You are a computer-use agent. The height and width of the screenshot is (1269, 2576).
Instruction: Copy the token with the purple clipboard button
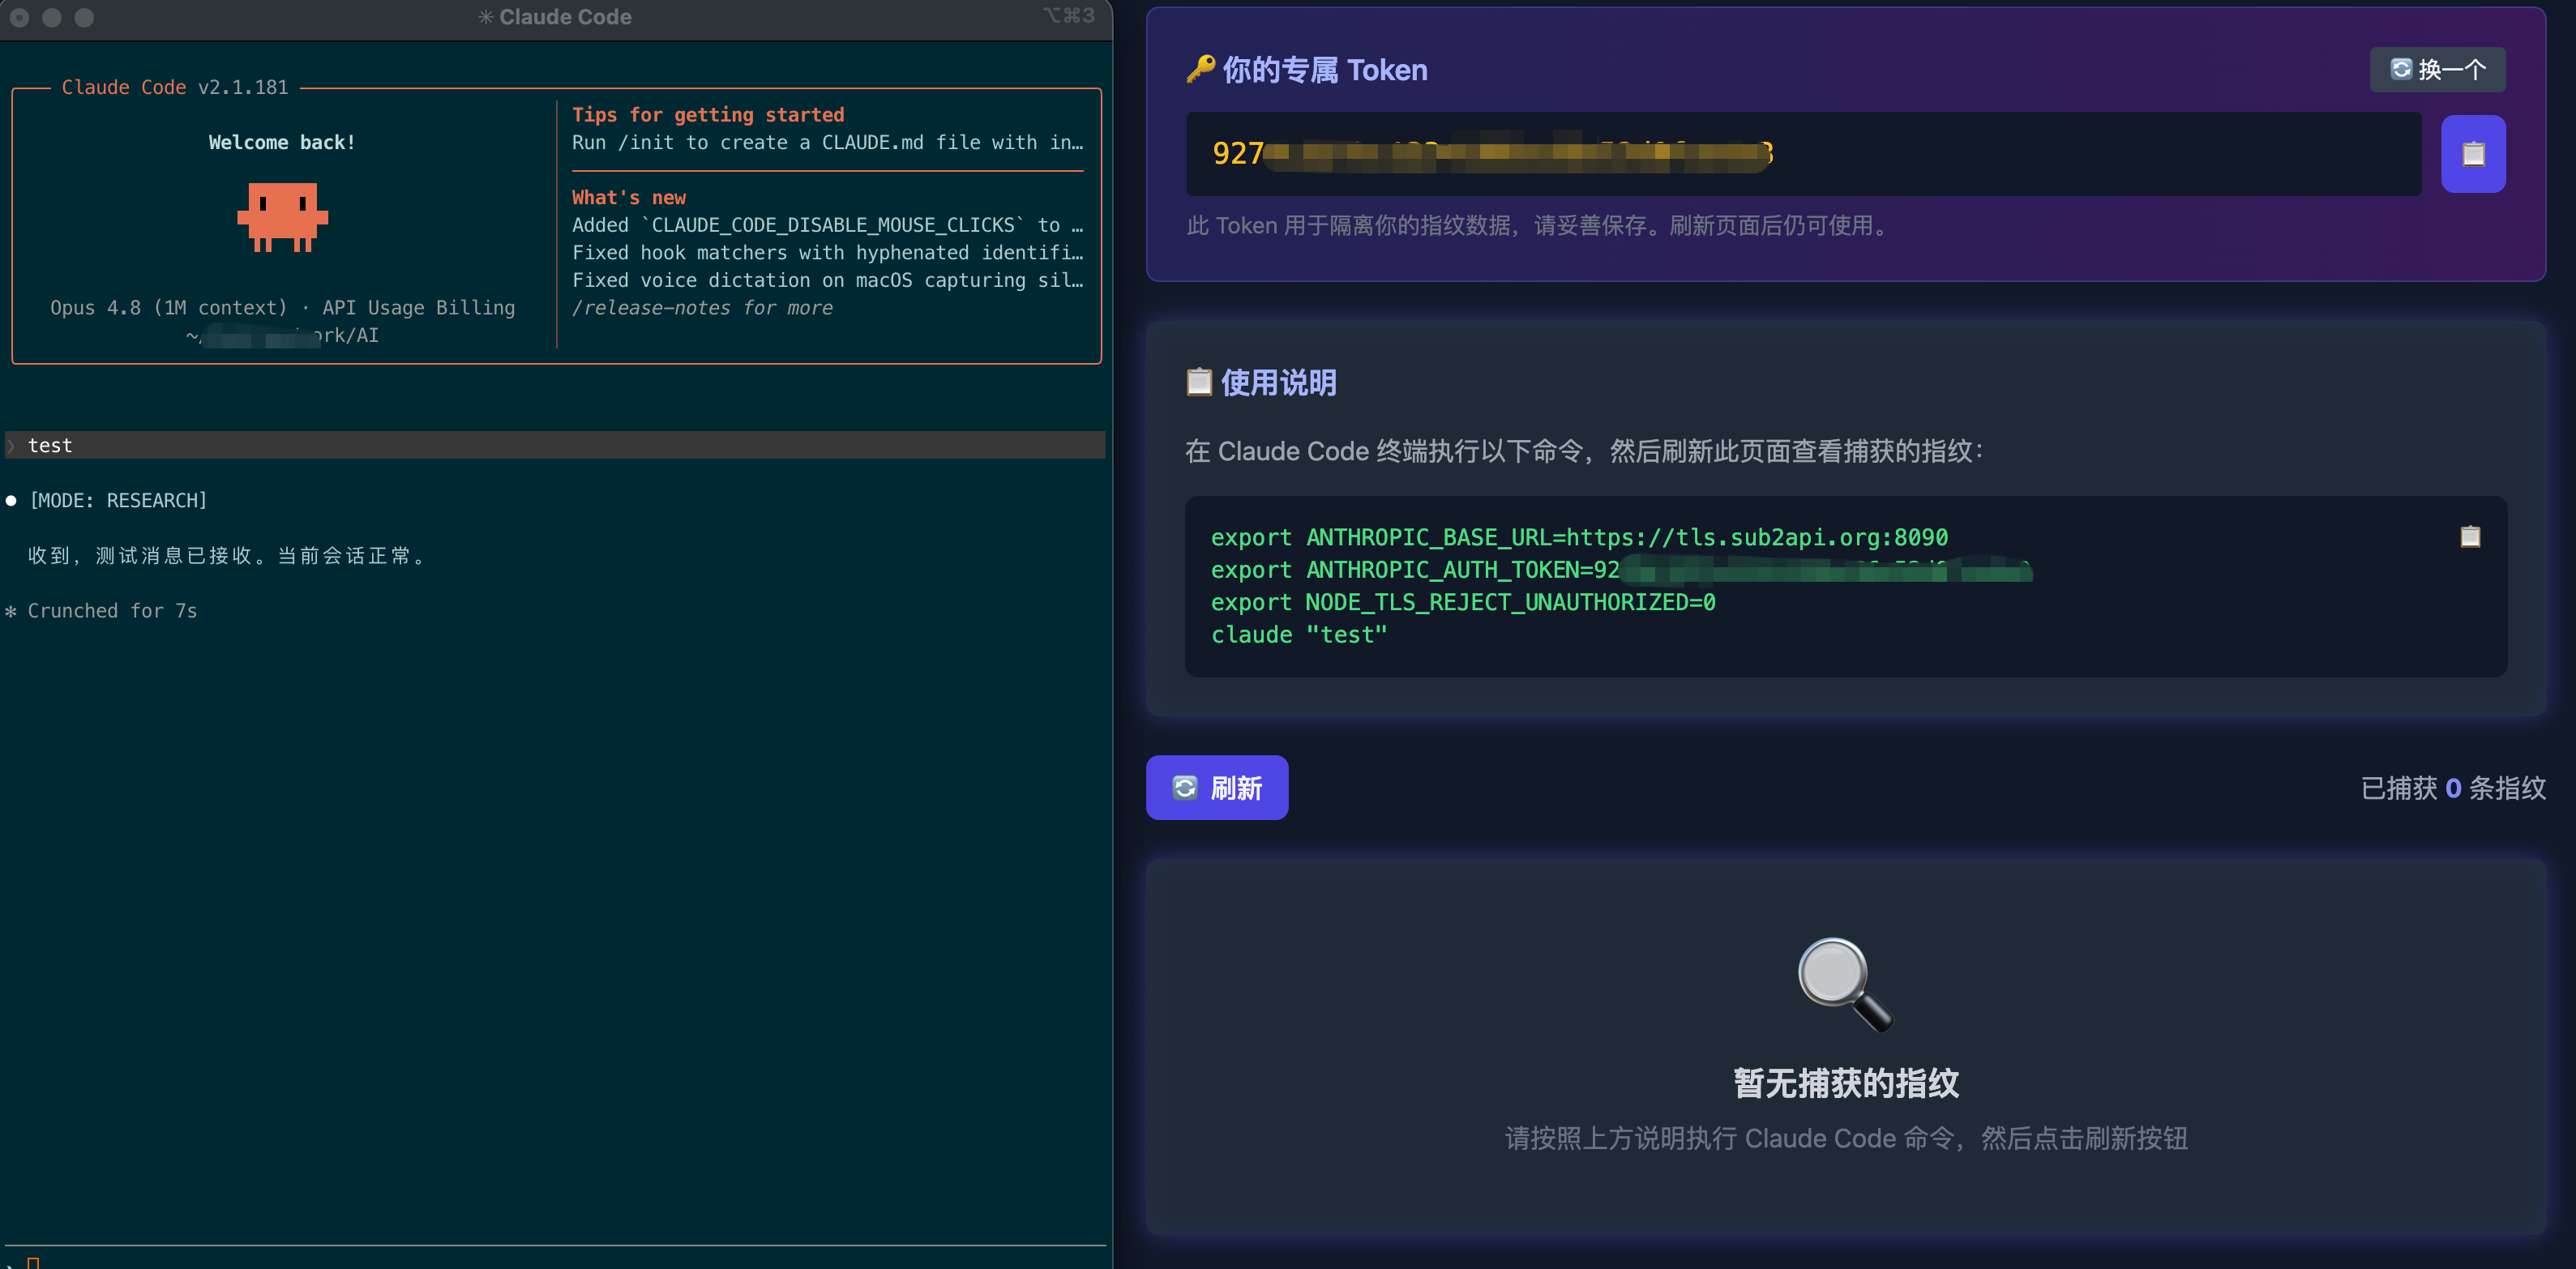[2472, 154]
